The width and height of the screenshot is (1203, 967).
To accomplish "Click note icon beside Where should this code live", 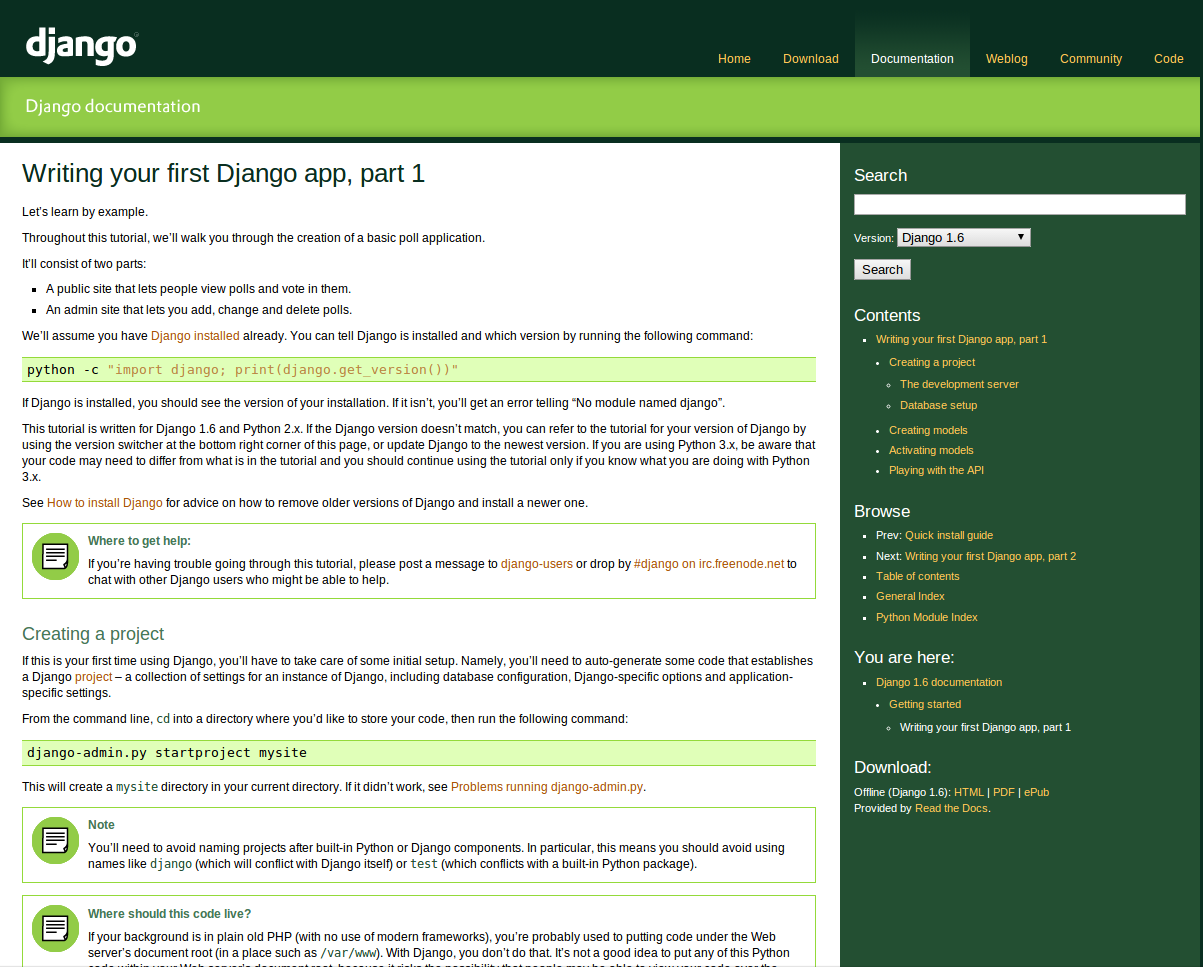I will pyautogui.click(x=56, y=927).
